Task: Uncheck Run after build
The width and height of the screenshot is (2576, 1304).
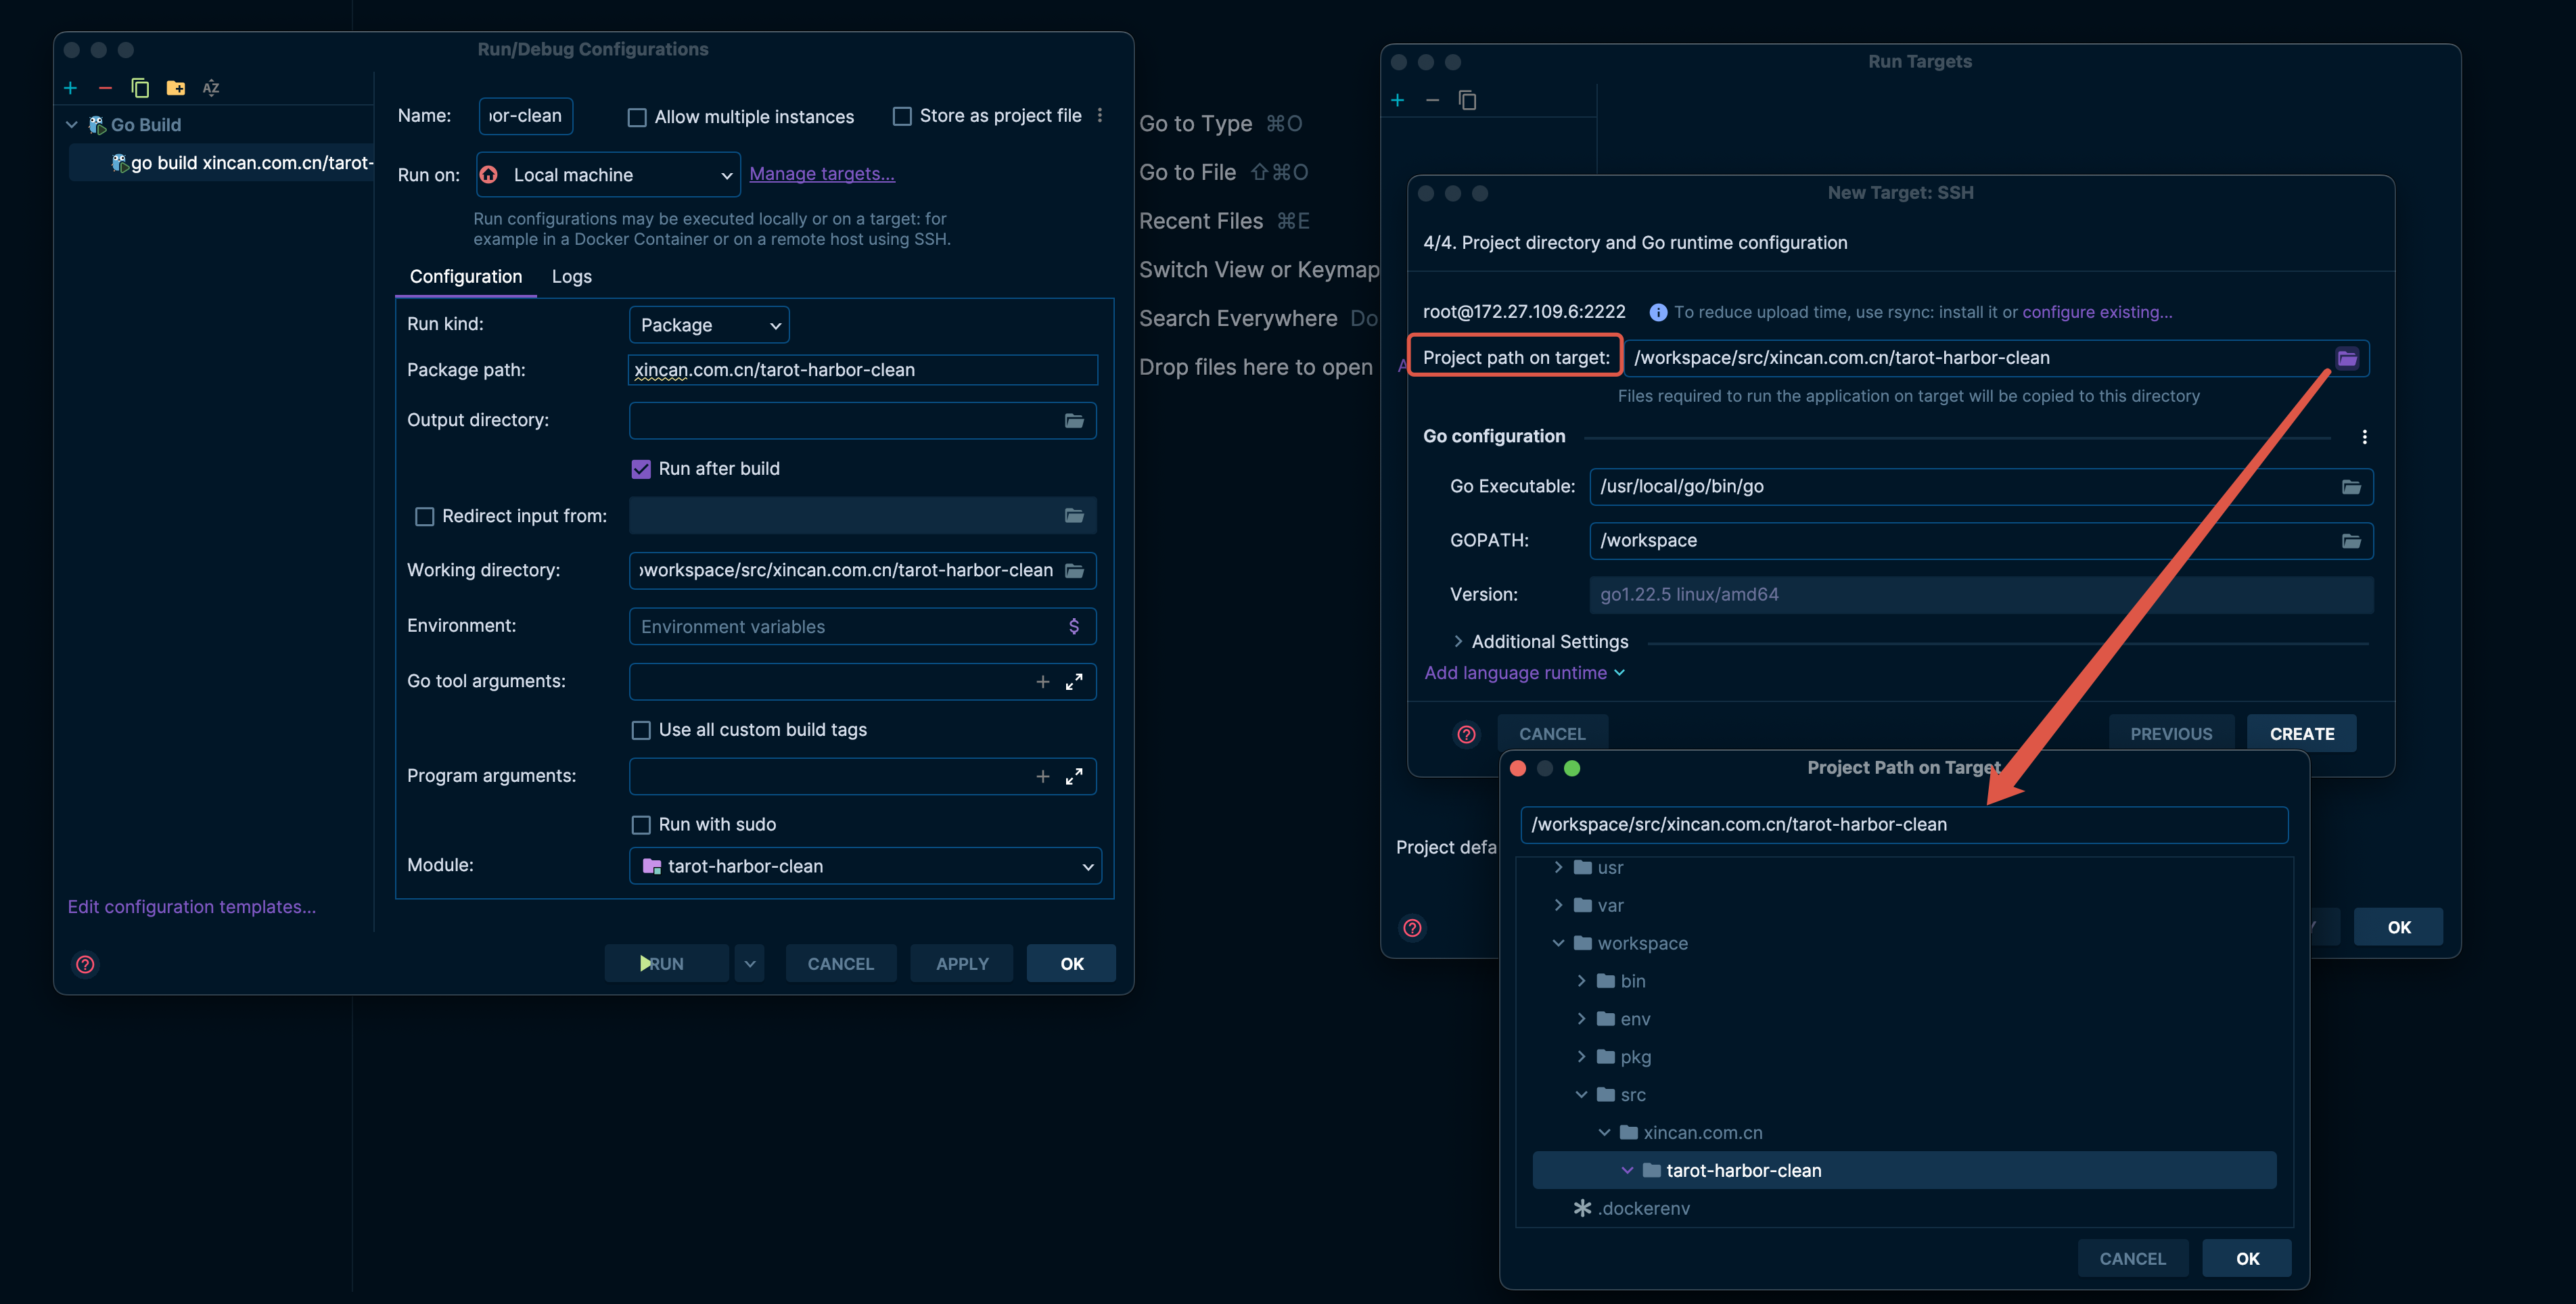Action: click(x=641, y=469)
